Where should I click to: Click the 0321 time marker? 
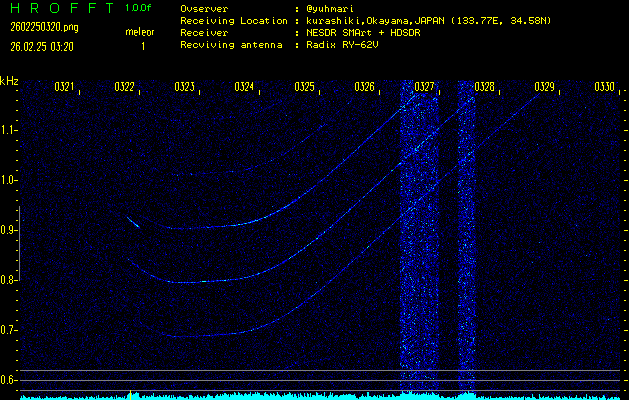(64, 87)
